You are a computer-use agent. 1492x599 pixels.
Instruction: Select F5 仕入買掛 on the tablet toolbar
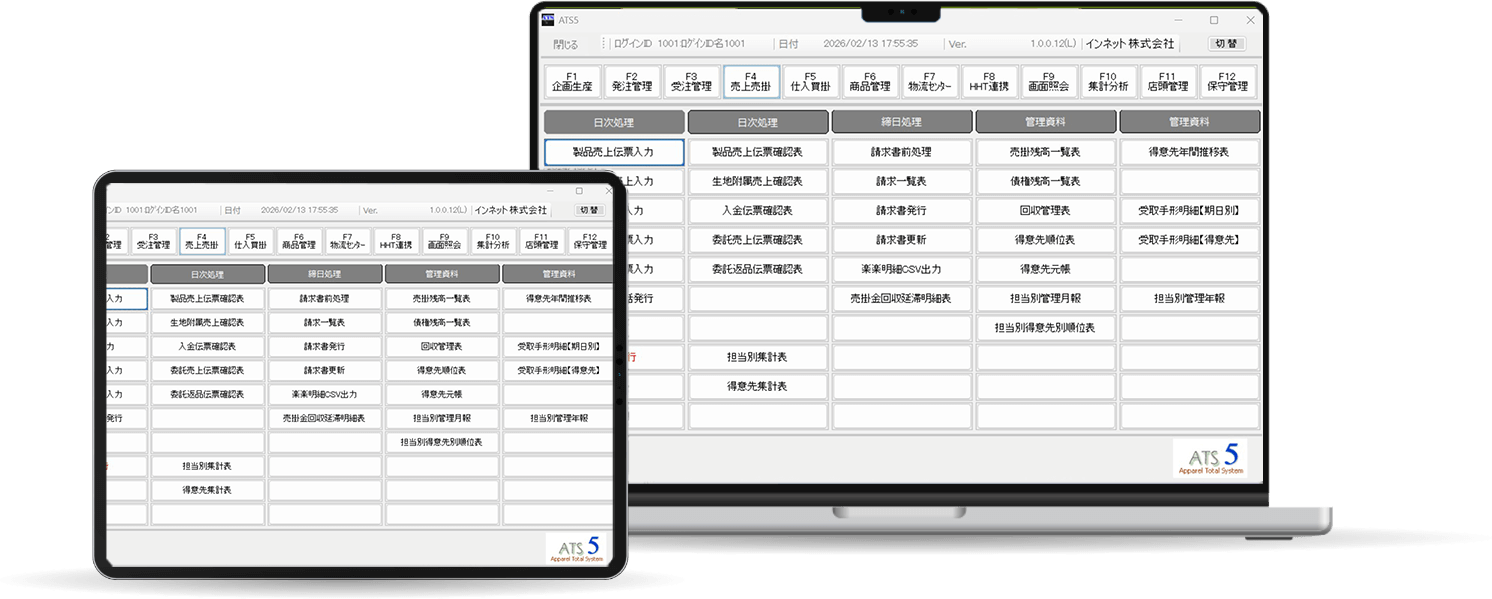(250, 241)
